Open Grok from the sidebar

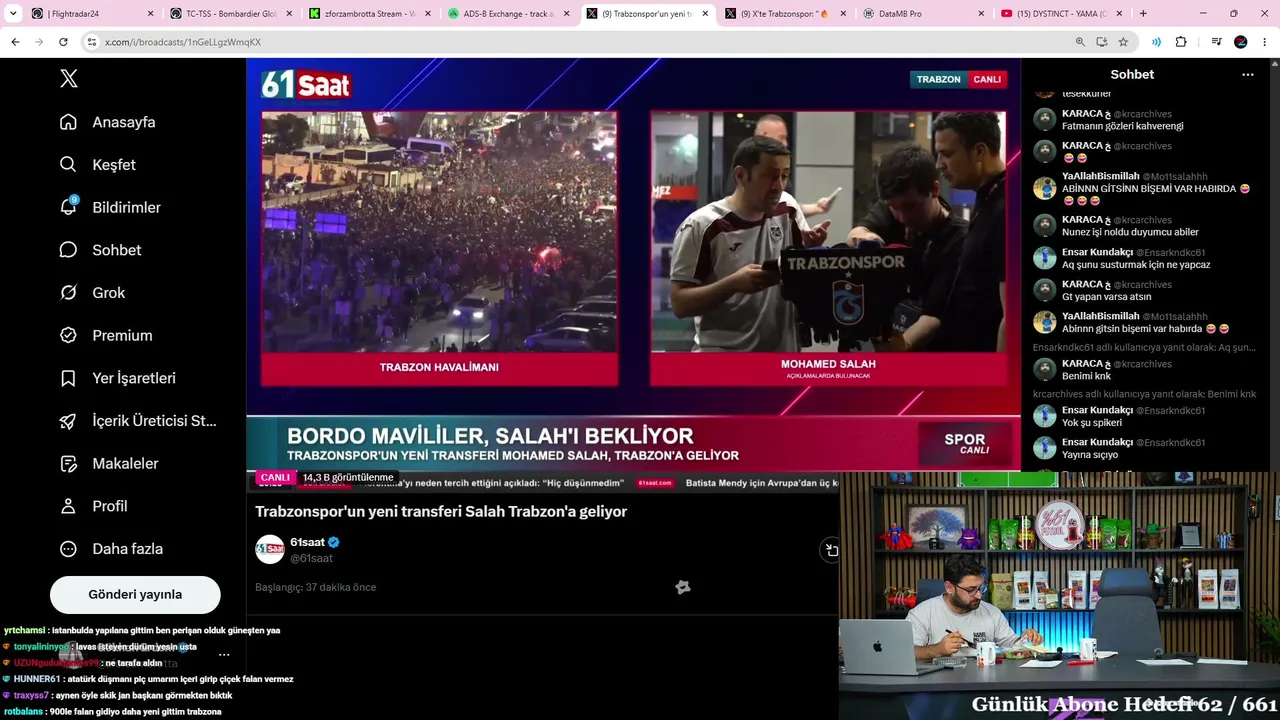(92, 293)
